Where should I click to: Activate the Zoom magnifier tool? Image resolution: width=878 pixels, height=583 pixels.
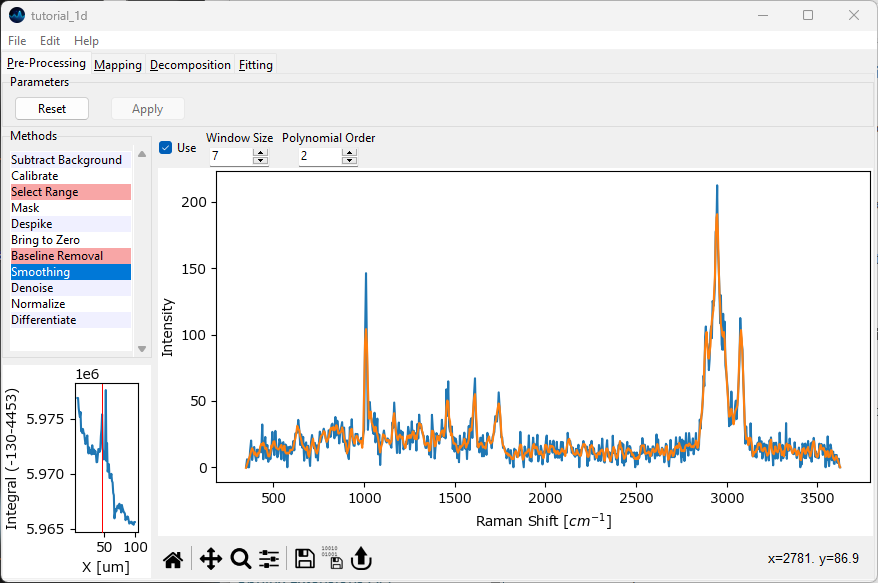pyautogui.click(x=240, y=559)
